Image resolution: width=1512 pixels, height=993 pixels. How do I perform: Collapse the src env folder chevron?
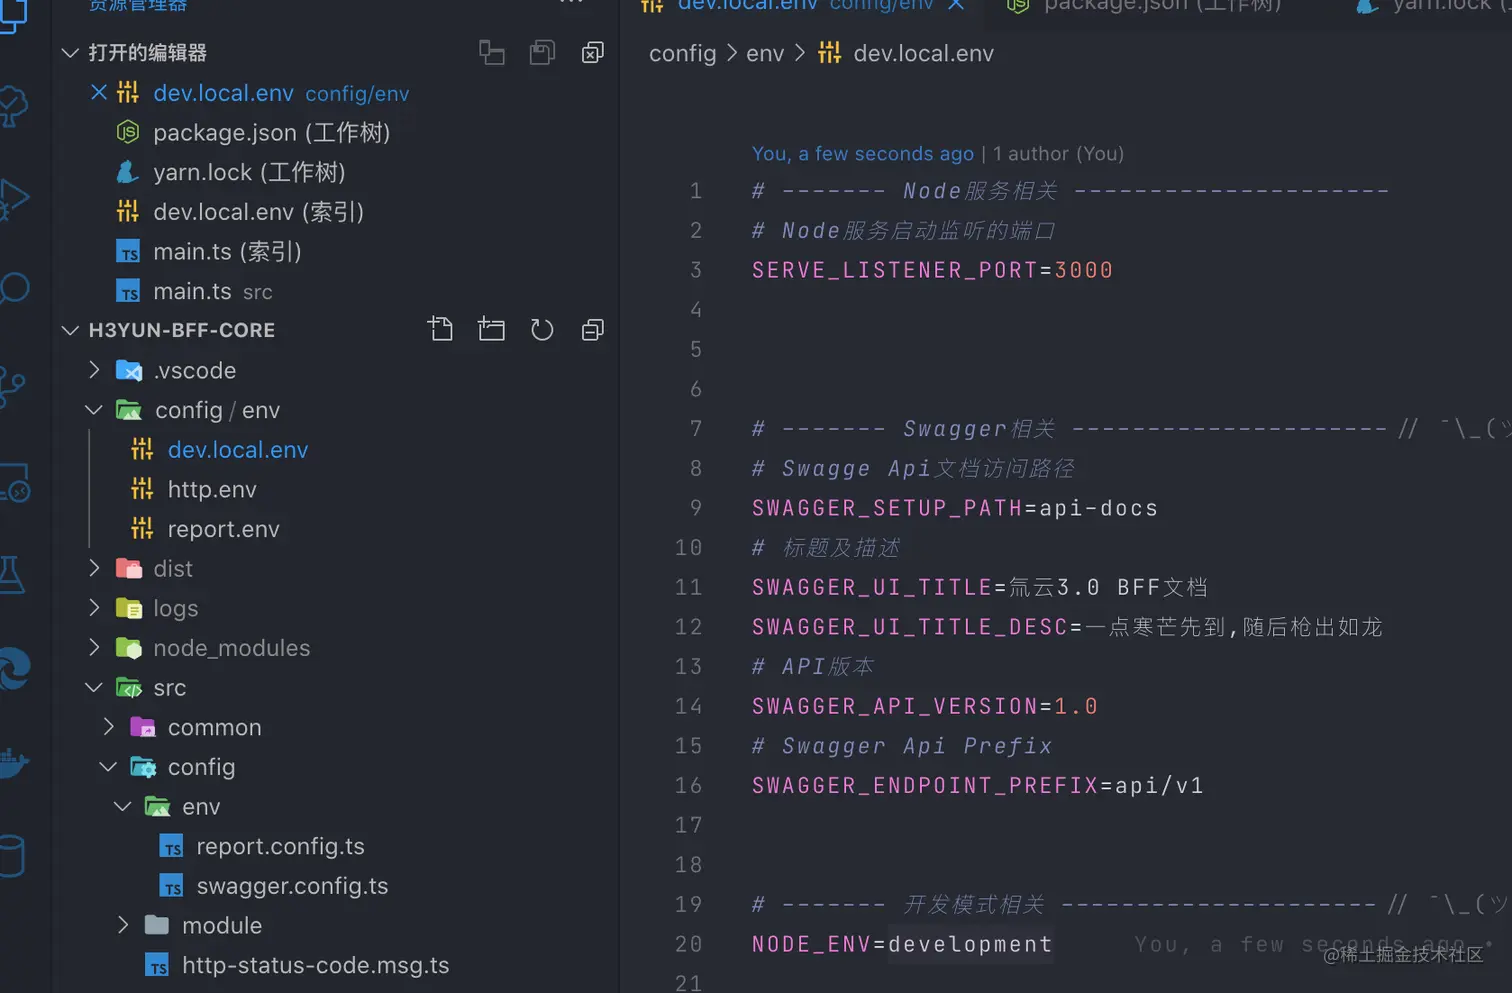pyautogui.click(x=123, y=806)
